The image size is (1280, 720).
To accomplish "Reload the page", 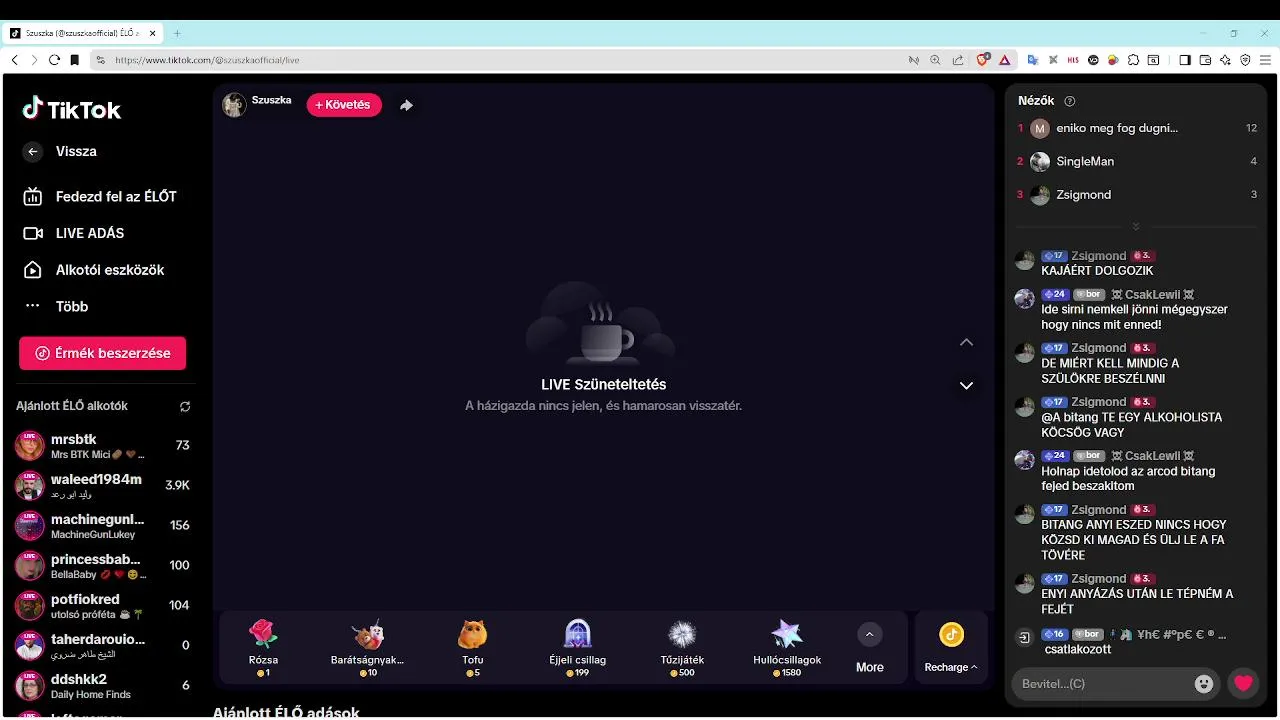I will [x=54, y=60].
